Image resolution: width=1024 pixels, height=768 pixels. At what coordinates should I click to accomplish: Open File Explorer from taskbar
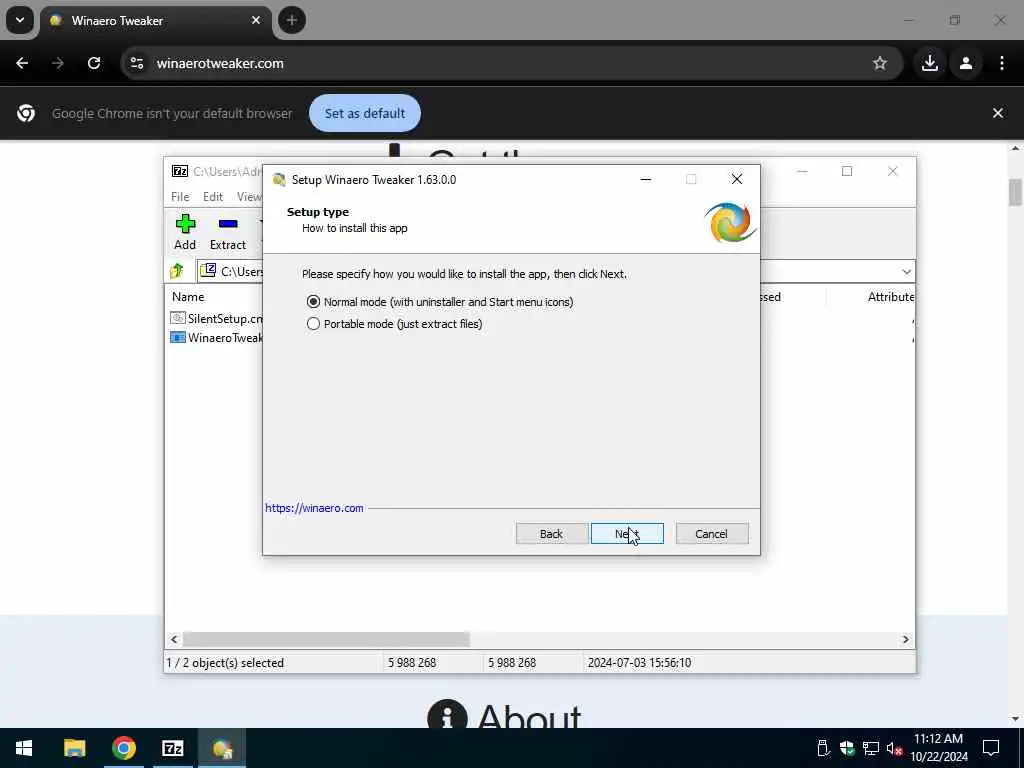click(x=74, y=748)
